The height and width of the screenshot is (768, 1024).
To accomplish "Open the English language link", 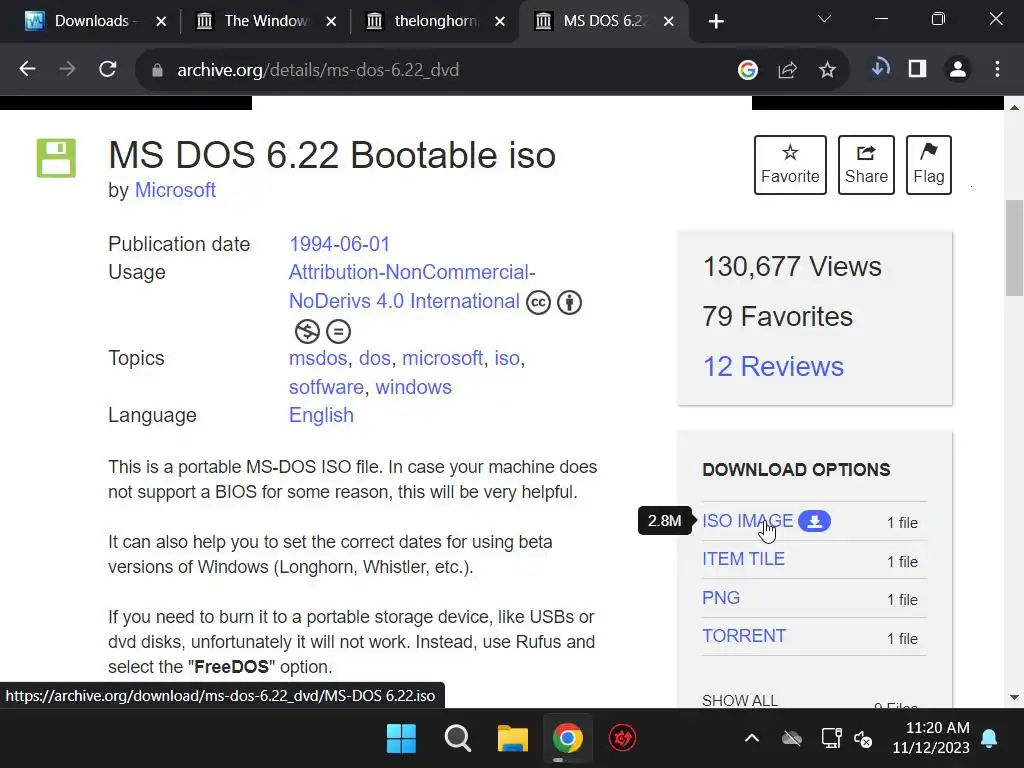I will 321,415.
